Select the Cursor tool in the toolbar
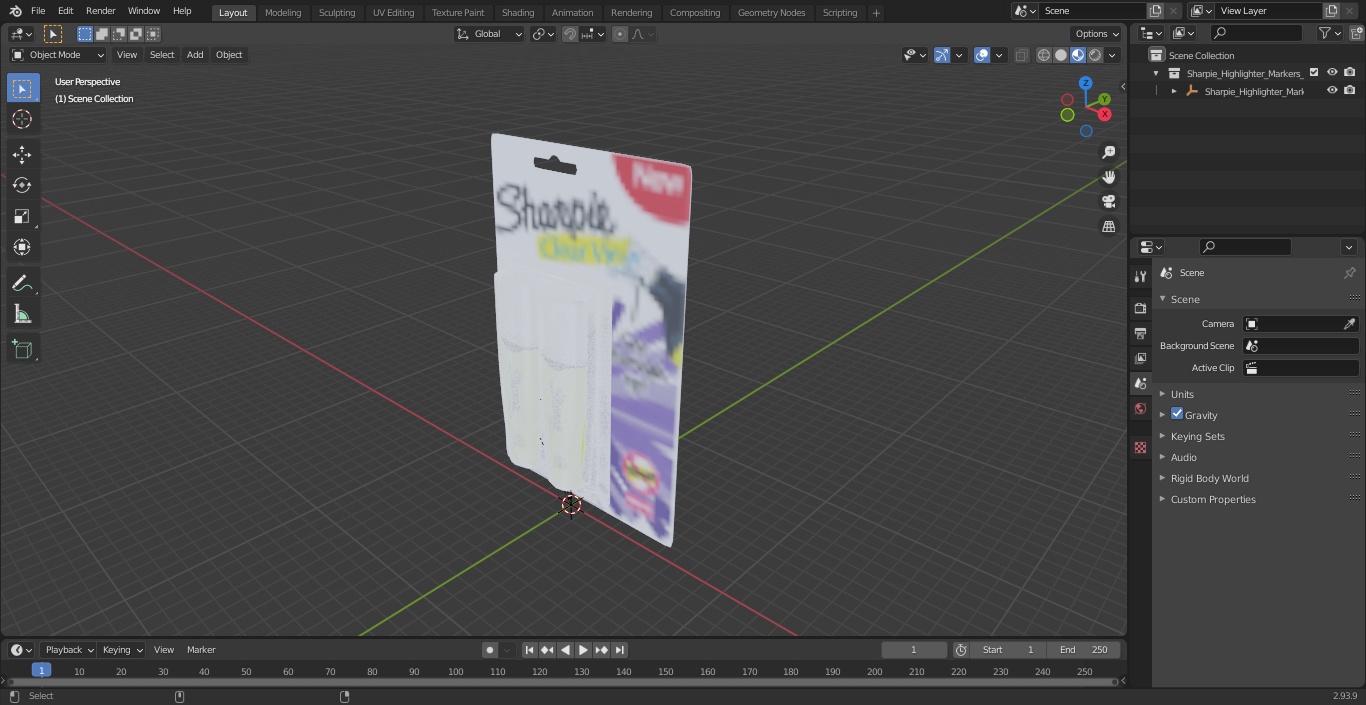1366x705 pixels. 22,119
